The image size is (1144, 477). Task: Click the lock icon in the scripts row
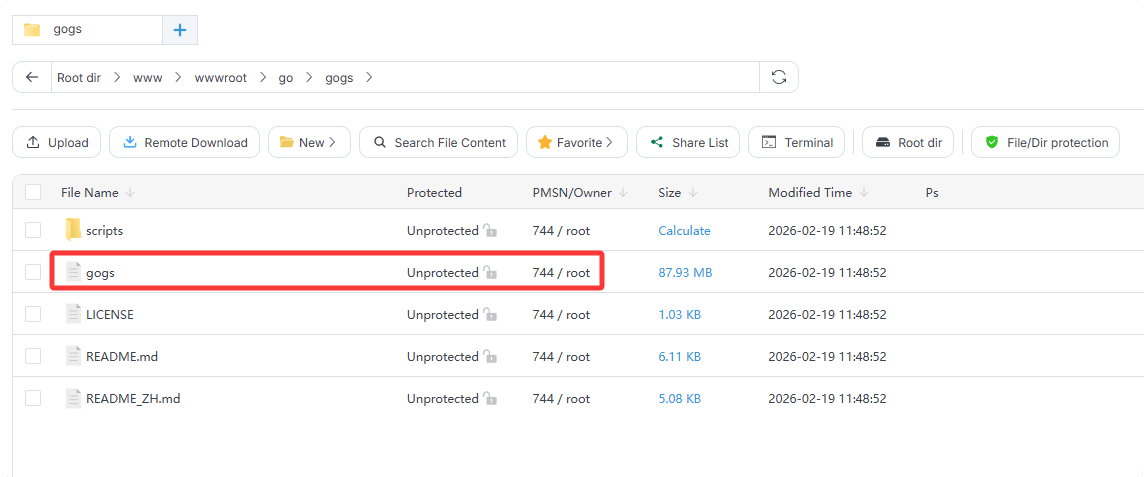coord(490,231)
